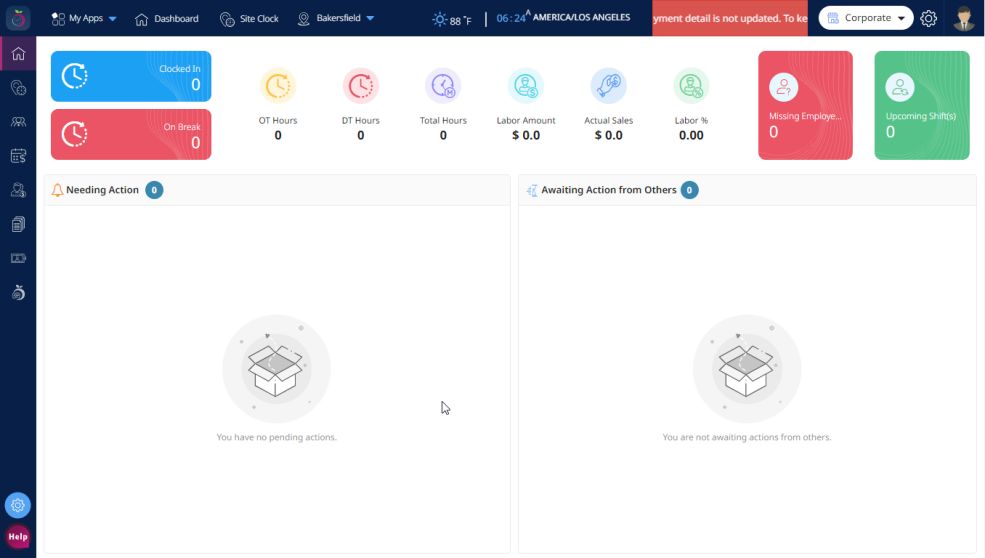Open the settings gear in the top bar
The height and width of the screenshot is (558, 985).
point(929,18)
